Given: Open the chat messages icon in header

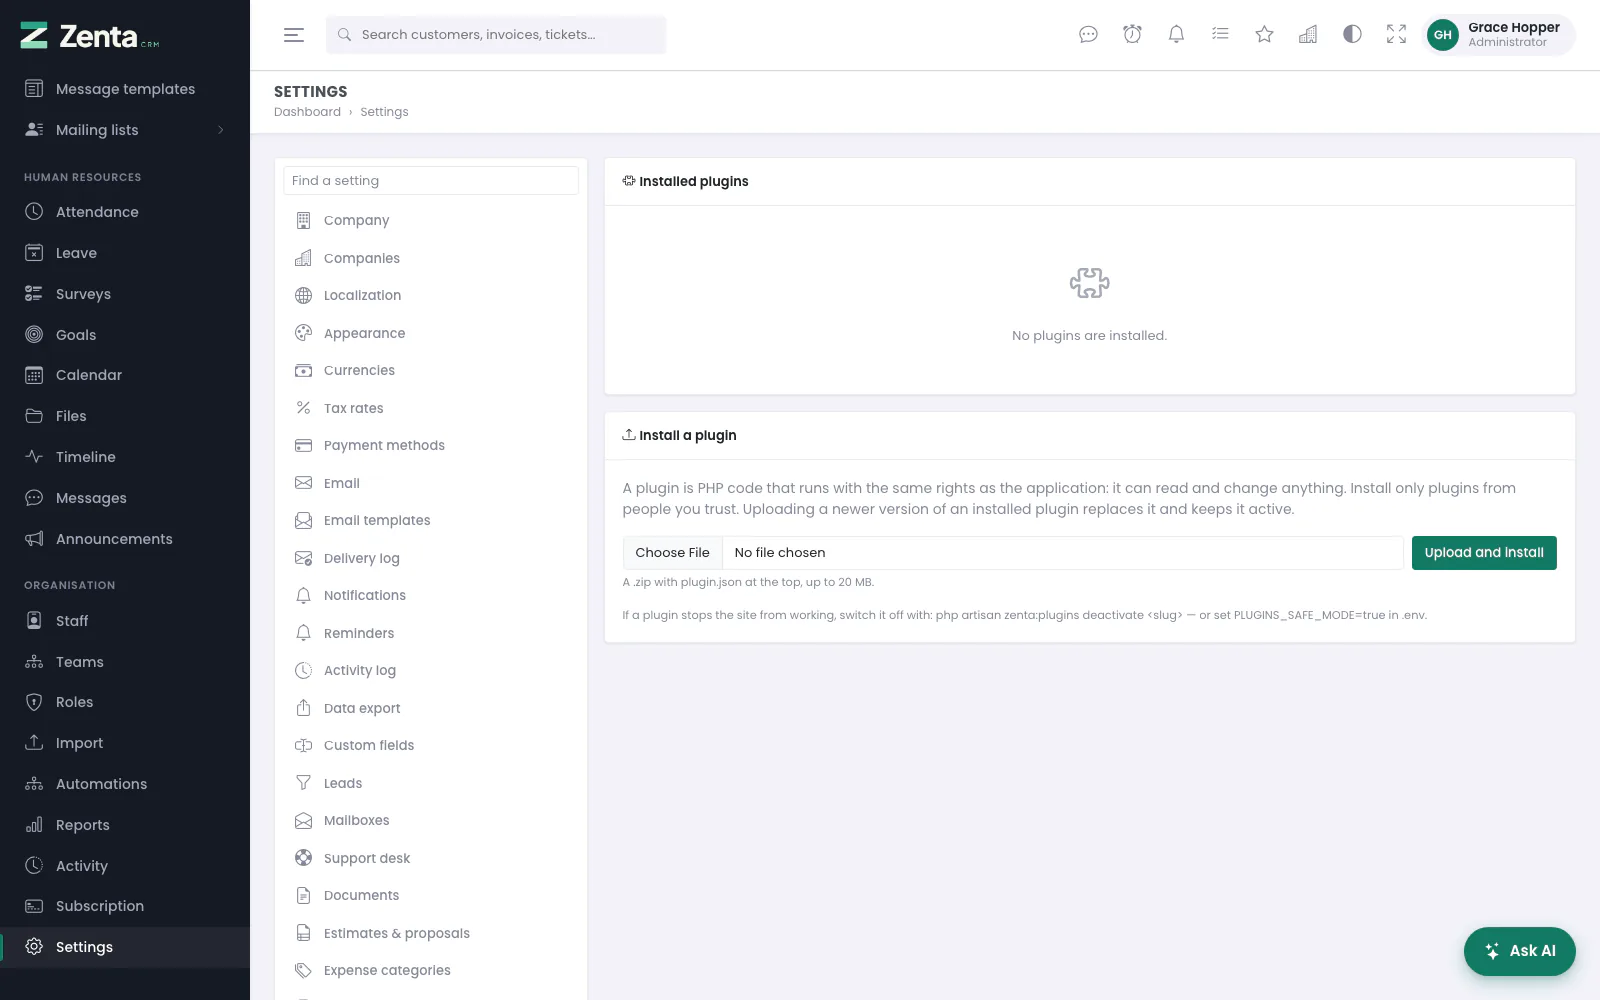Looking at the screenshot, I should point(1088,35).
